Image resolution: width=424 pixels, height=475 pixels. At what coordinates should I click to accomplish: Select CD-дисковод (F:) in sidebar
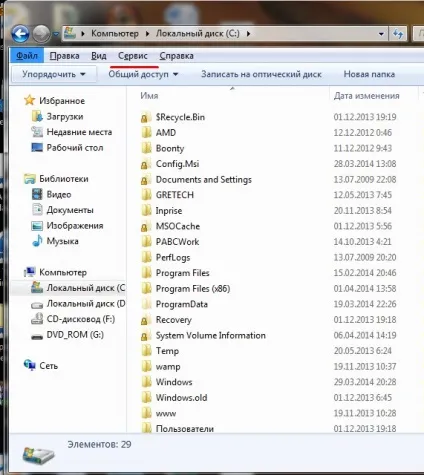click(80, 319)
